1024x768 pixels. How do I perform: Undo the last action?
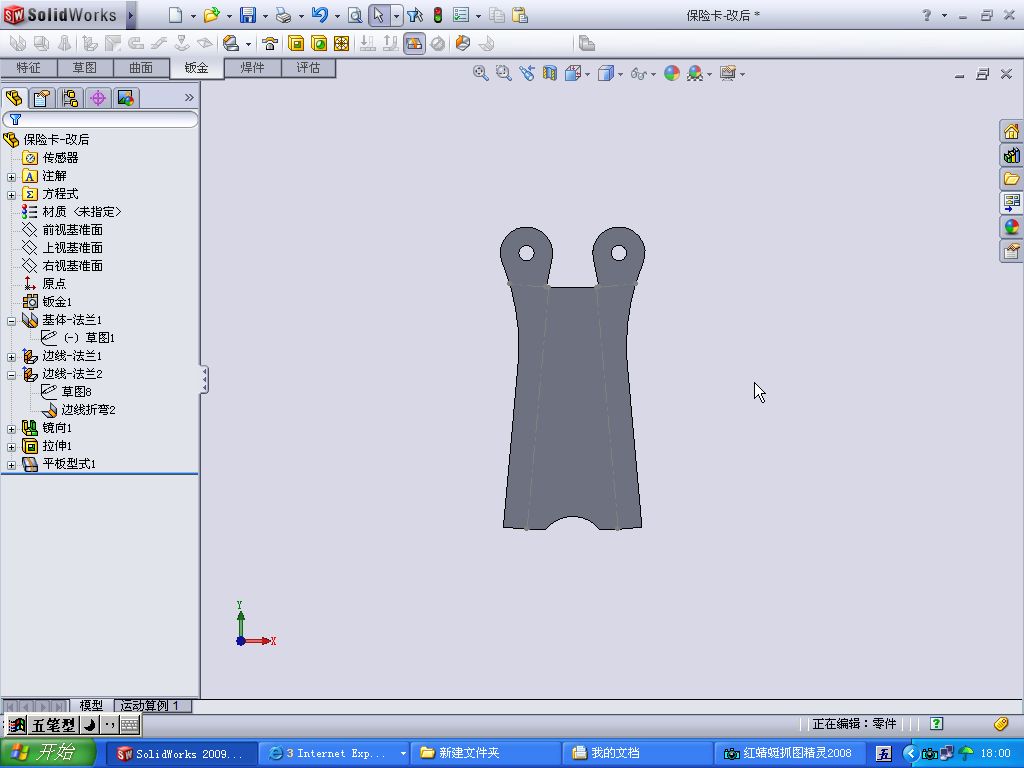[319, 15]
